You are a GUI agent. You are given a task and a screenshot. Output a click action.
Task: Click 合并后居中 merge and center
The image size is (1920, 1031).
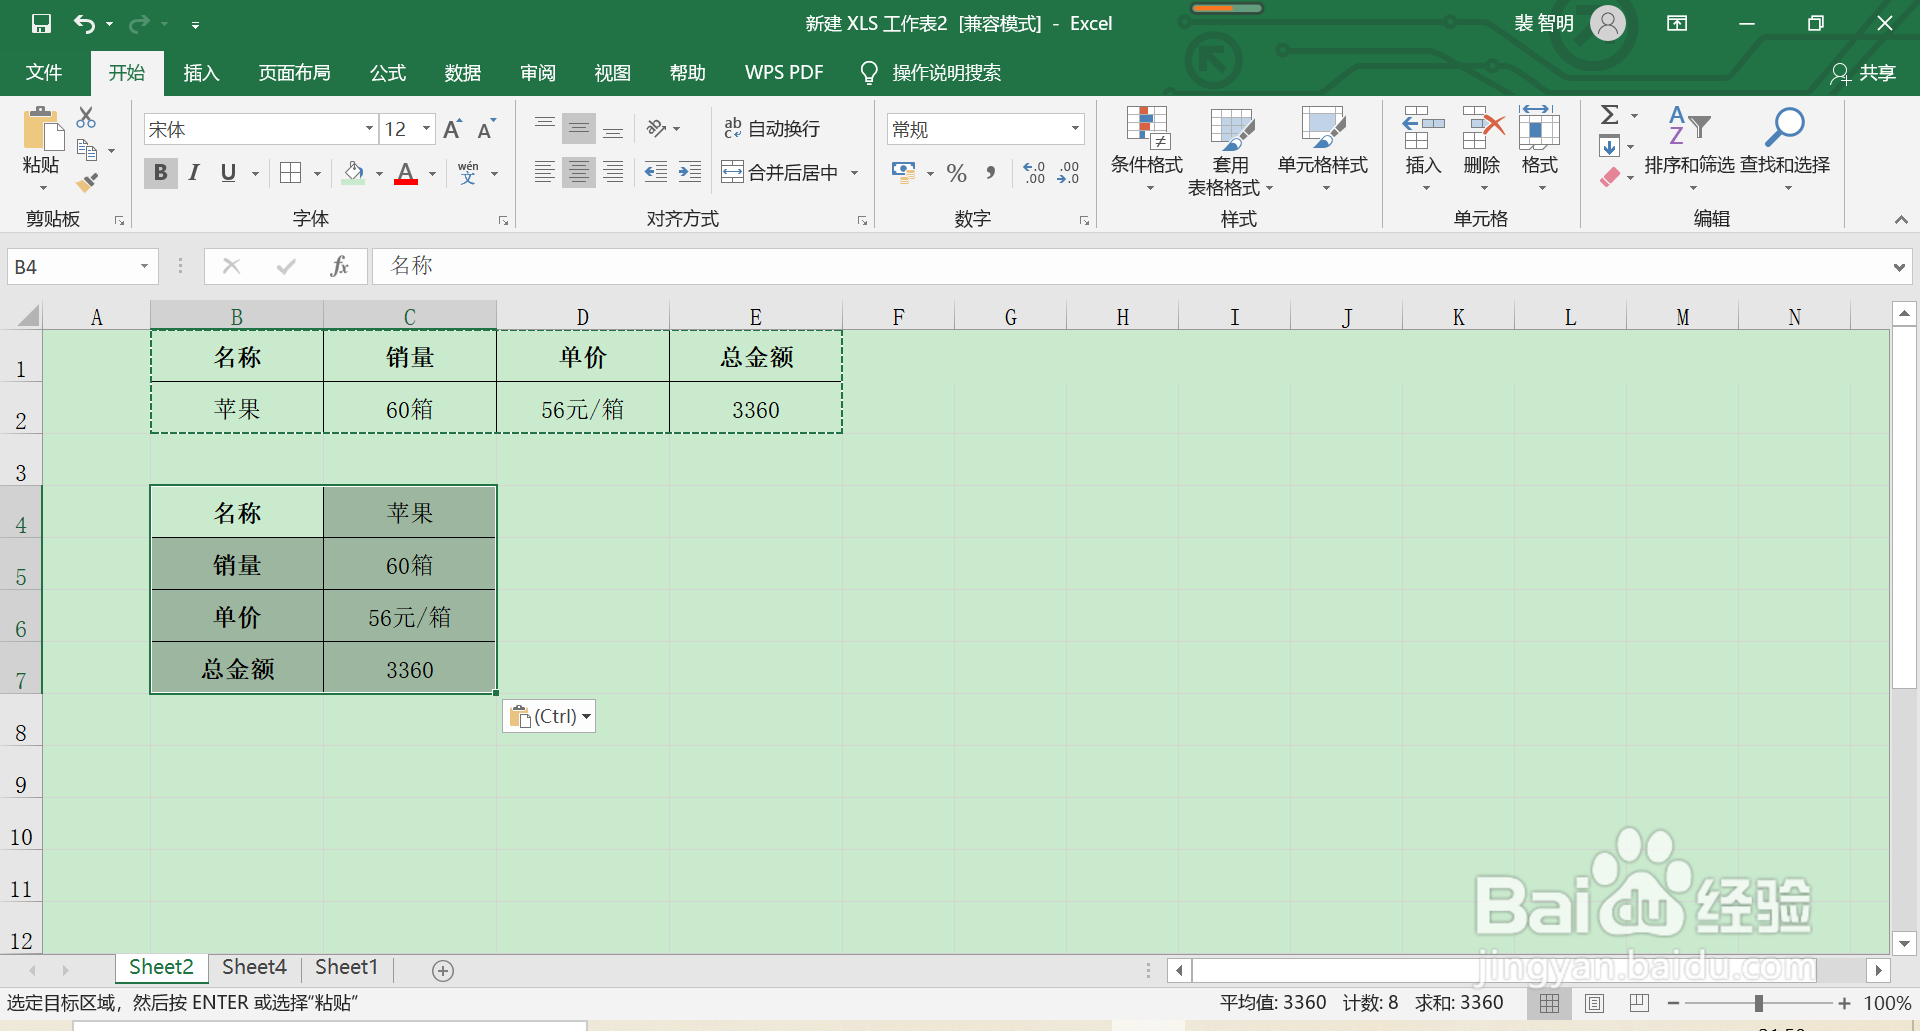pyautogui.click(x=780, y=173)
